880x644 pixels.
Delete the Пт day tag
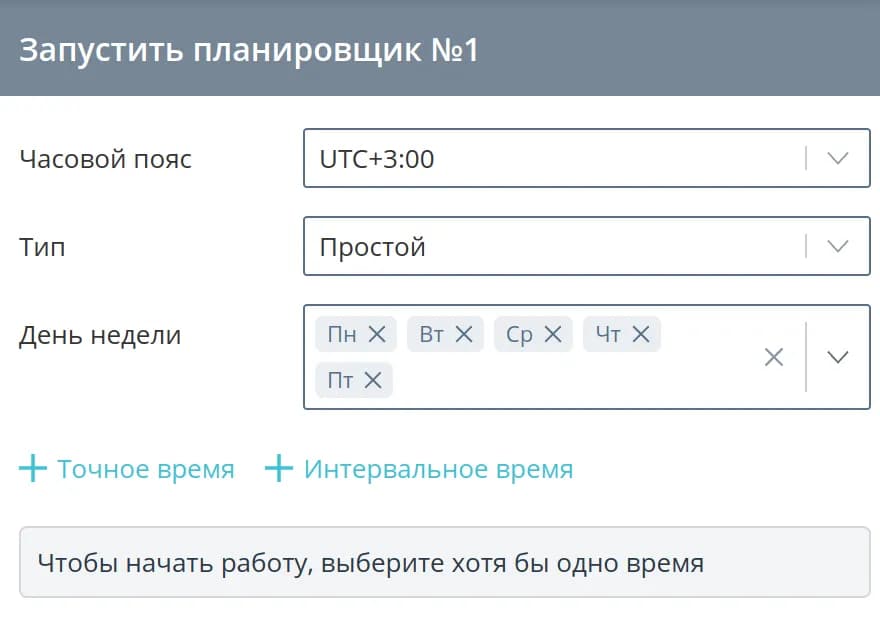(373, 380)
